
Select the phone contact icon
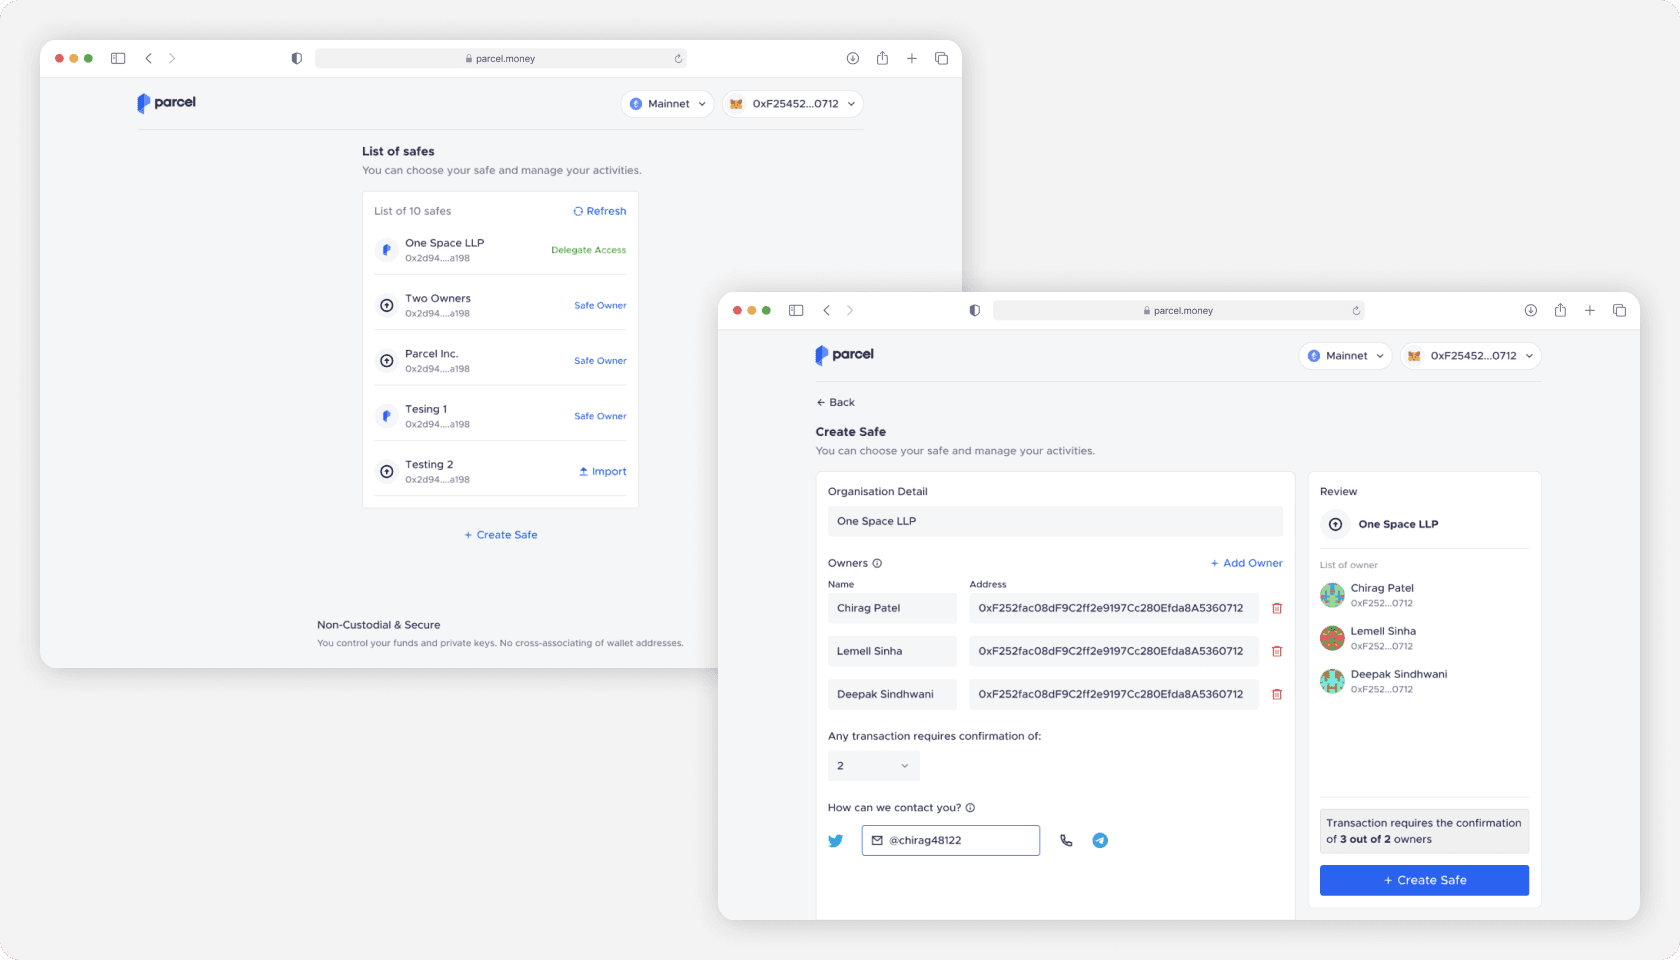coord(1066,841)
